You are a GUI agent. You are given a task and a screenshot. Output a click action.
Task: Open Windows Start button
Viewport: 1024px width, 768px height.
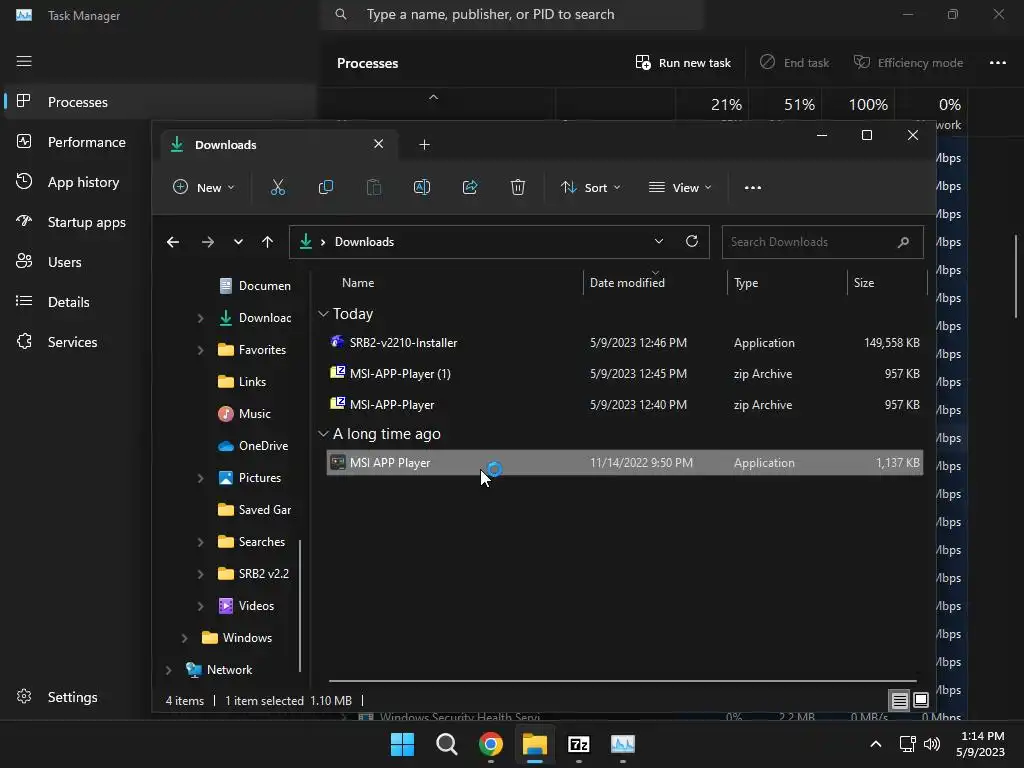pyautogui.click(x=402, y=744)
